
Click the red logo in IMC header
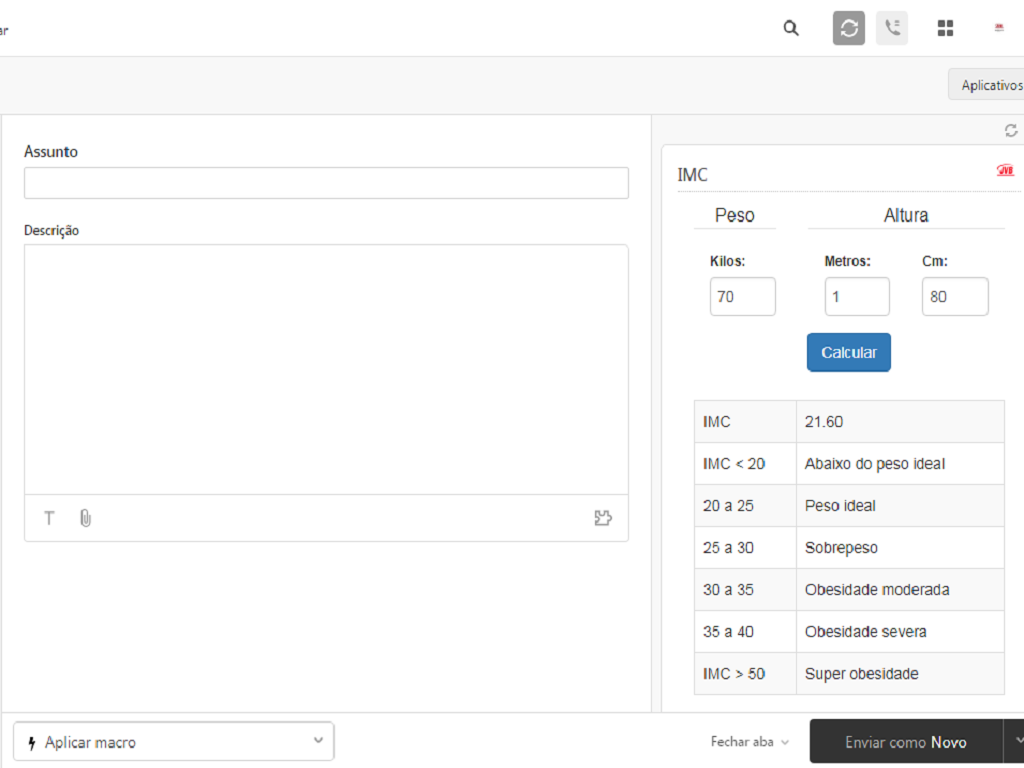1005,171
